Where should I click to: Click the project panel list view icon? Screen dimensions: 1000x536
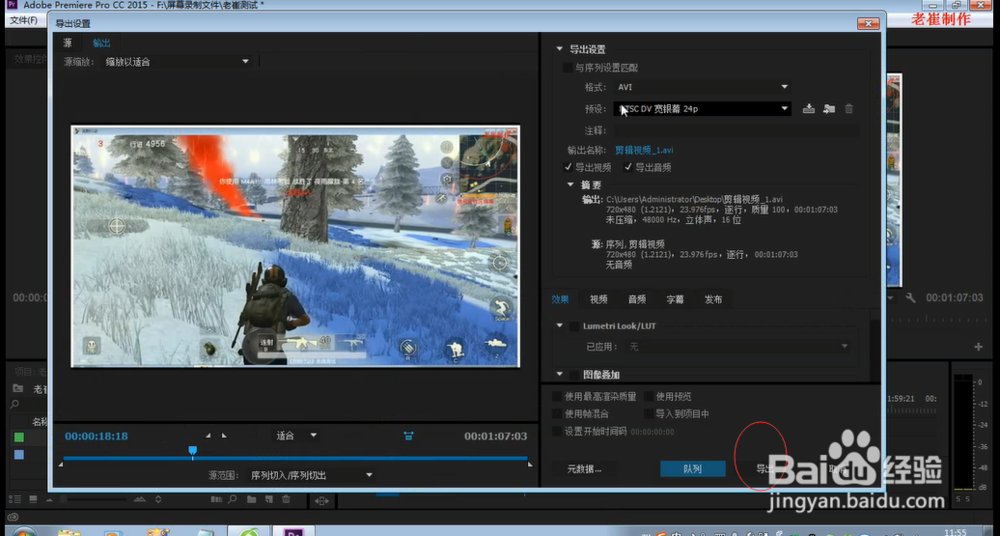pos(17,499)
